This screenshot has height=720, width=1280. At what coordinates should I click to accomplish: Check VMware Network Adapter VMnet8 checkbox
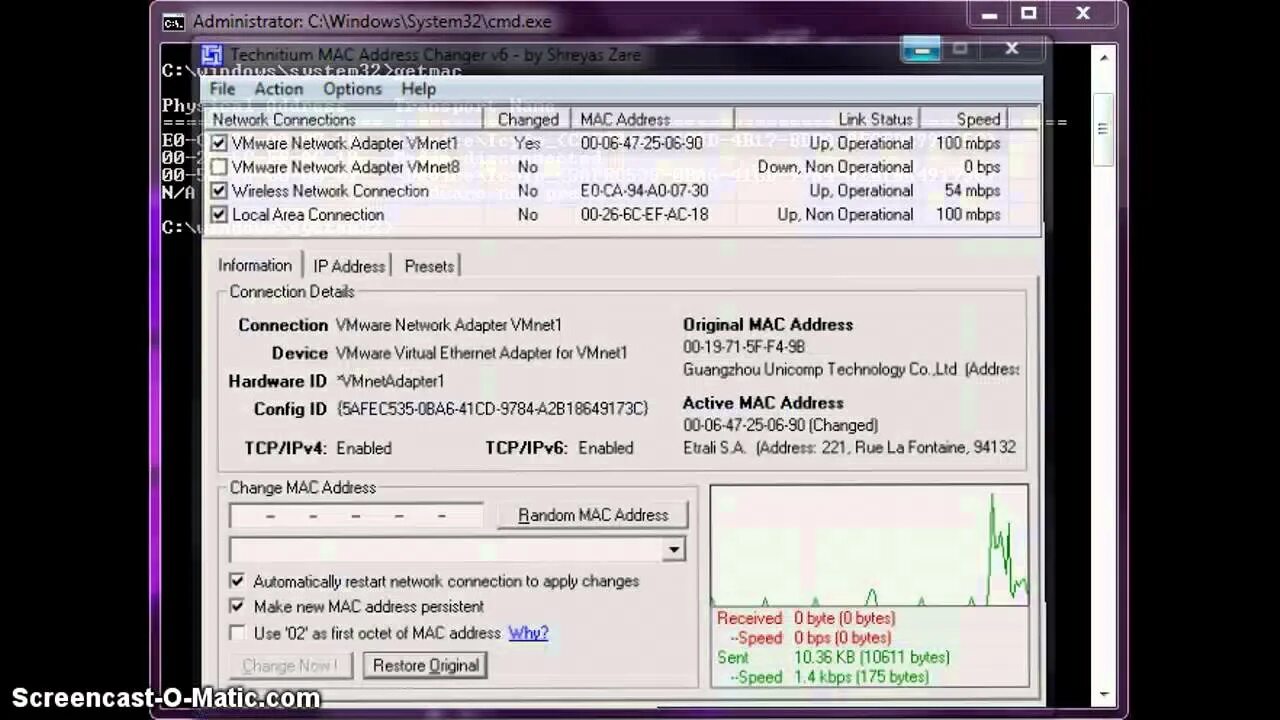point(219,167)
